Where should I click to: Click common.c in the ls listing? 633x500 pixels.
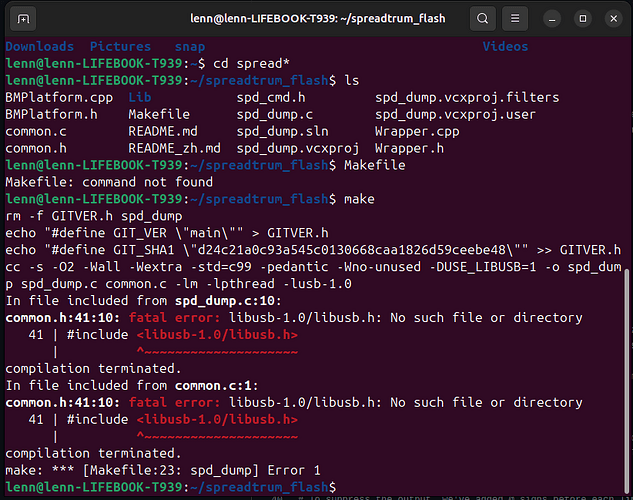pyautogui.click(x=36, y=132)
